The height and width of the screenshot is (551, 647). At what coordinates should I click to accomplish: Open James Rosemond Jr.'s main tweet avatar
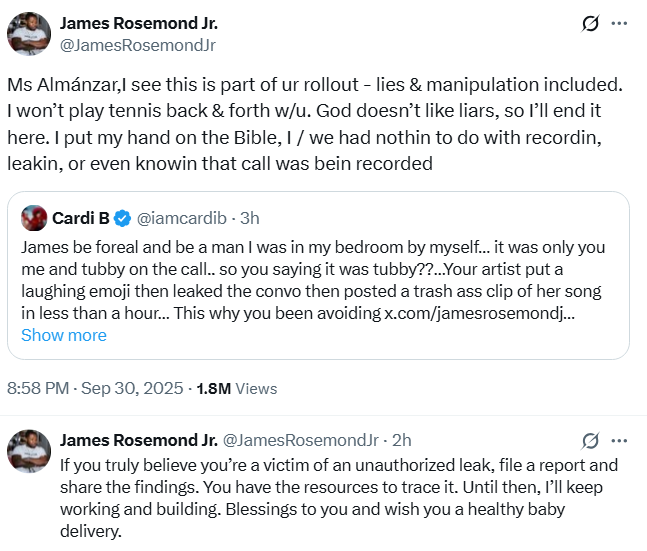(x=30, y=34)
